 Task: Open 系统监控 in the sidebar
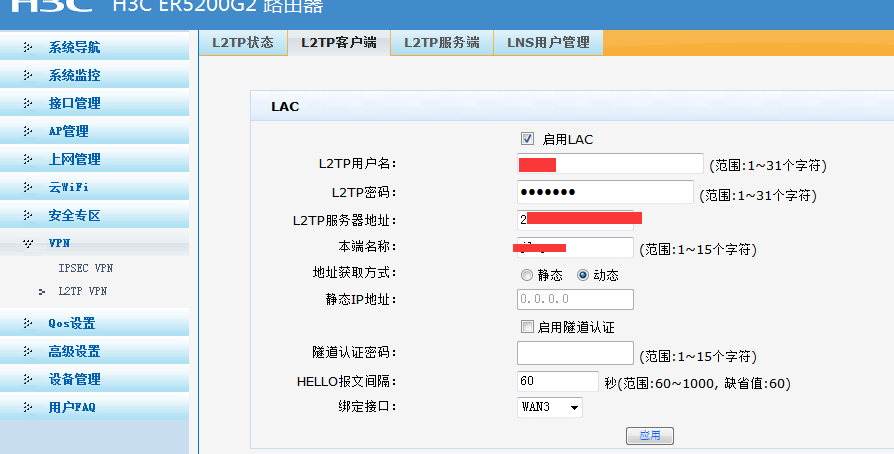point(74,75)
